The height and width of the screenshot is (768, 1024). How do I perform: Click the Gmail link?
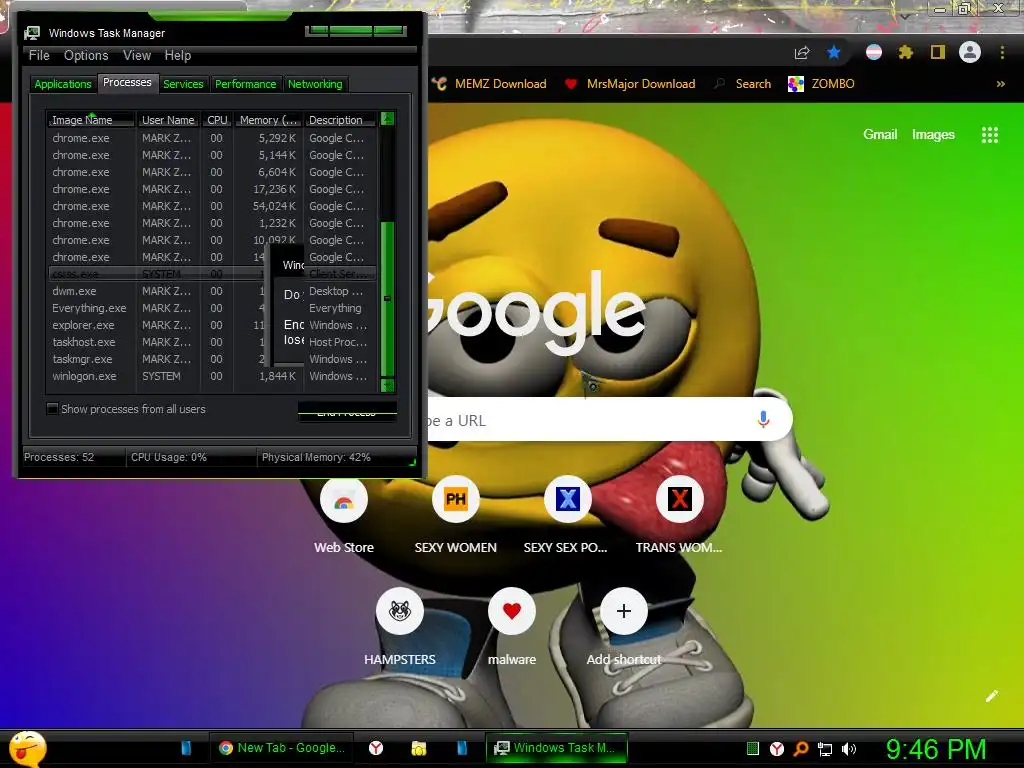(x=880, y=135)
